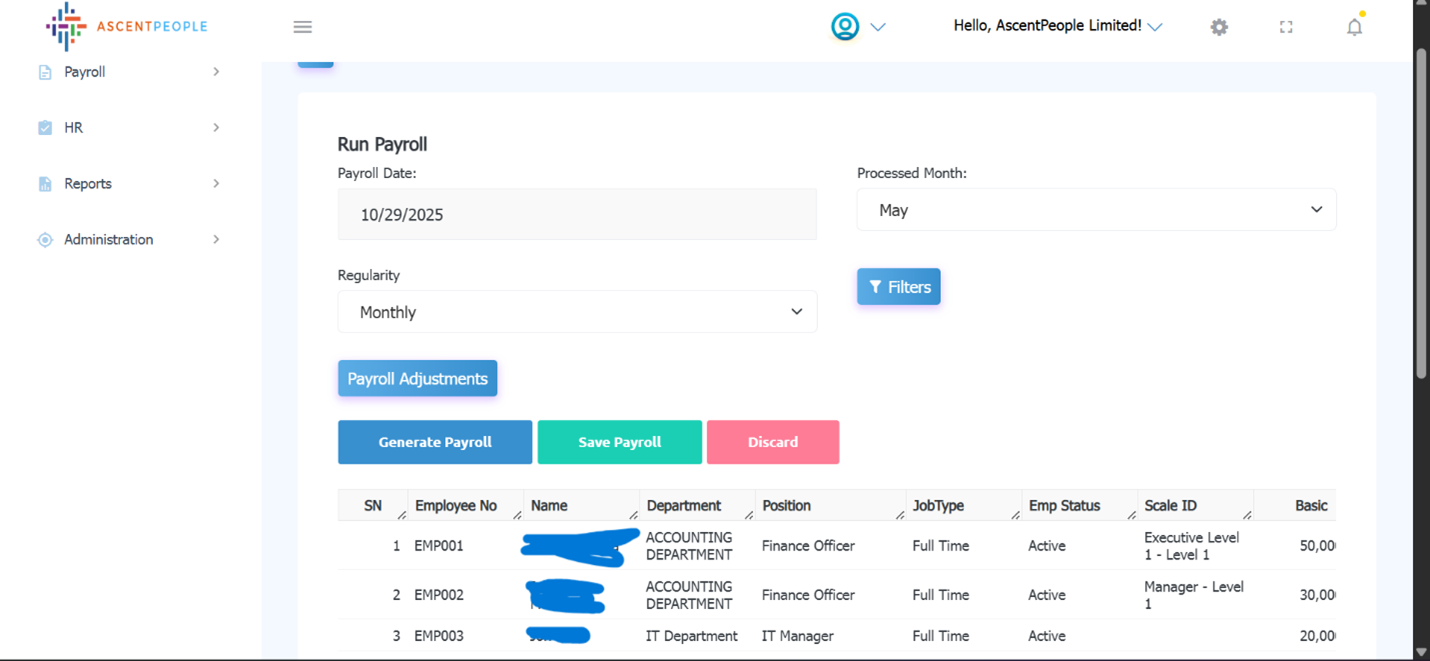Screen dimensions: 1430x661
Task: Click the AscentPeople logo
Action: [126, 26]
